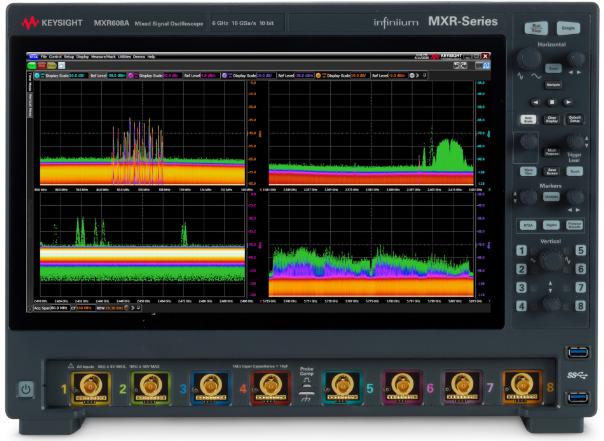Tap the Save Screen hardware key
This screenshot has width=604, height=441.
(552, 171)
